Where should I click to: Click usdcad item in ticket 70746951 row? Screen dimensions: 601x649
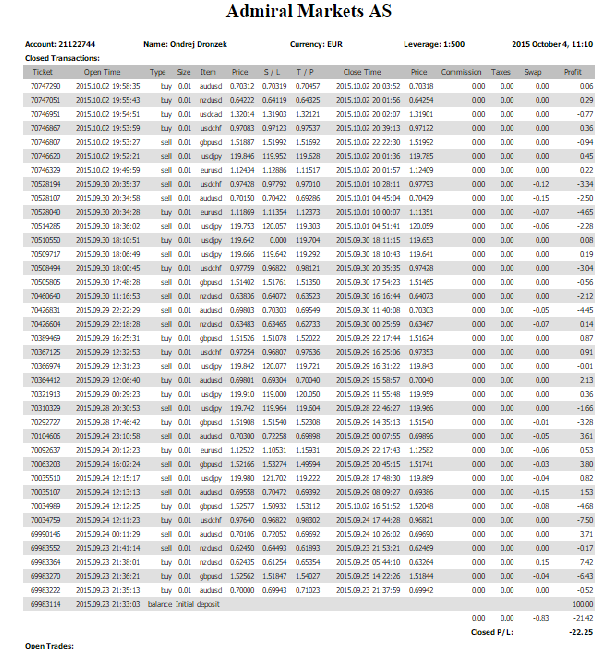(x=211, y=114)
